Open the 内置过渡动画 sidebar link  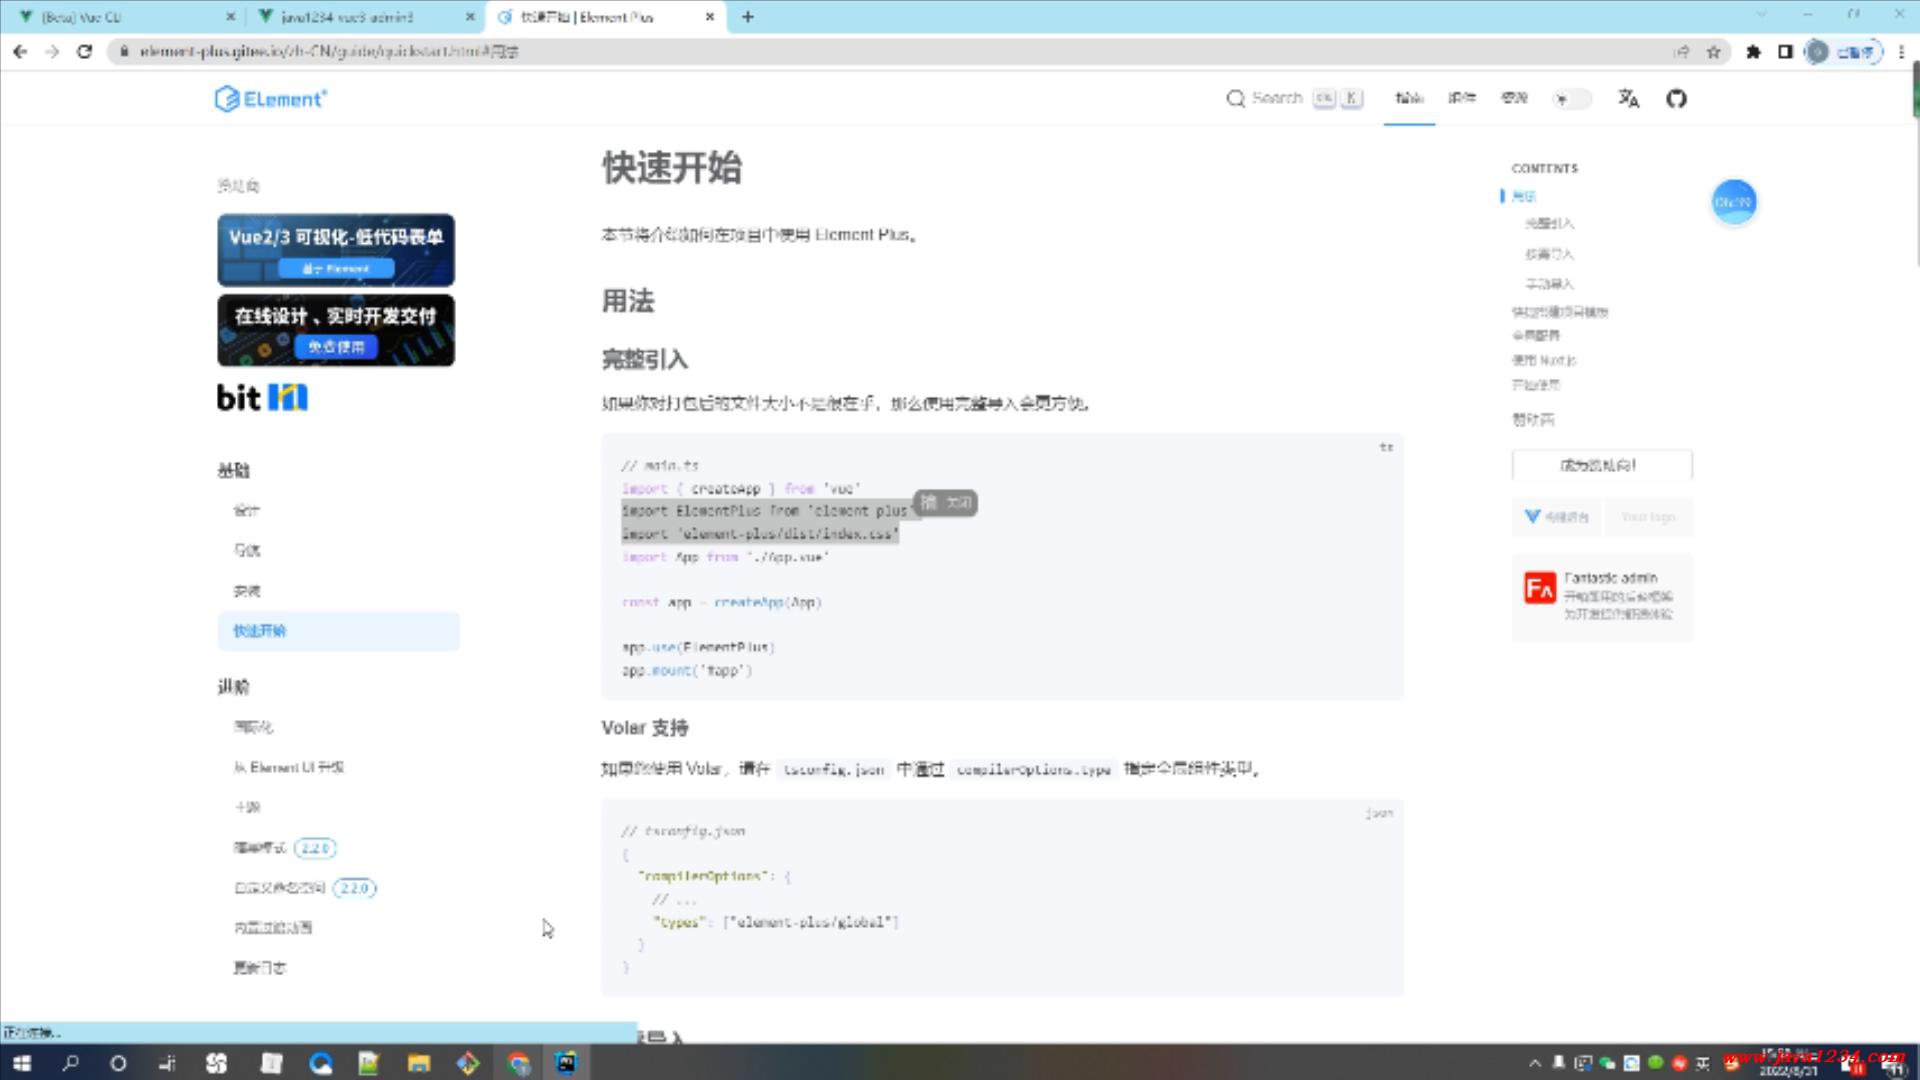click(x=272, y=928)
